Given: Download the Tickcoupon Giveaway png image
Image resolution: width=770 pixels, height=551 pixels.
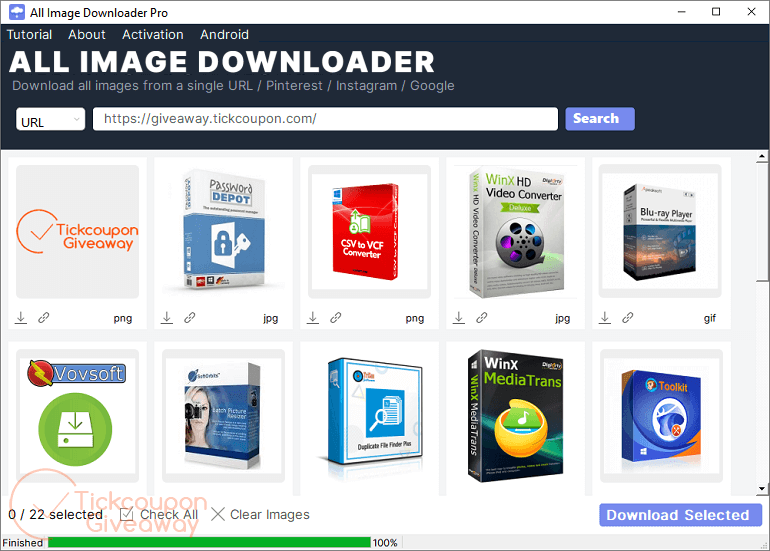Looking at the screenshot, I should click(21, 318).
